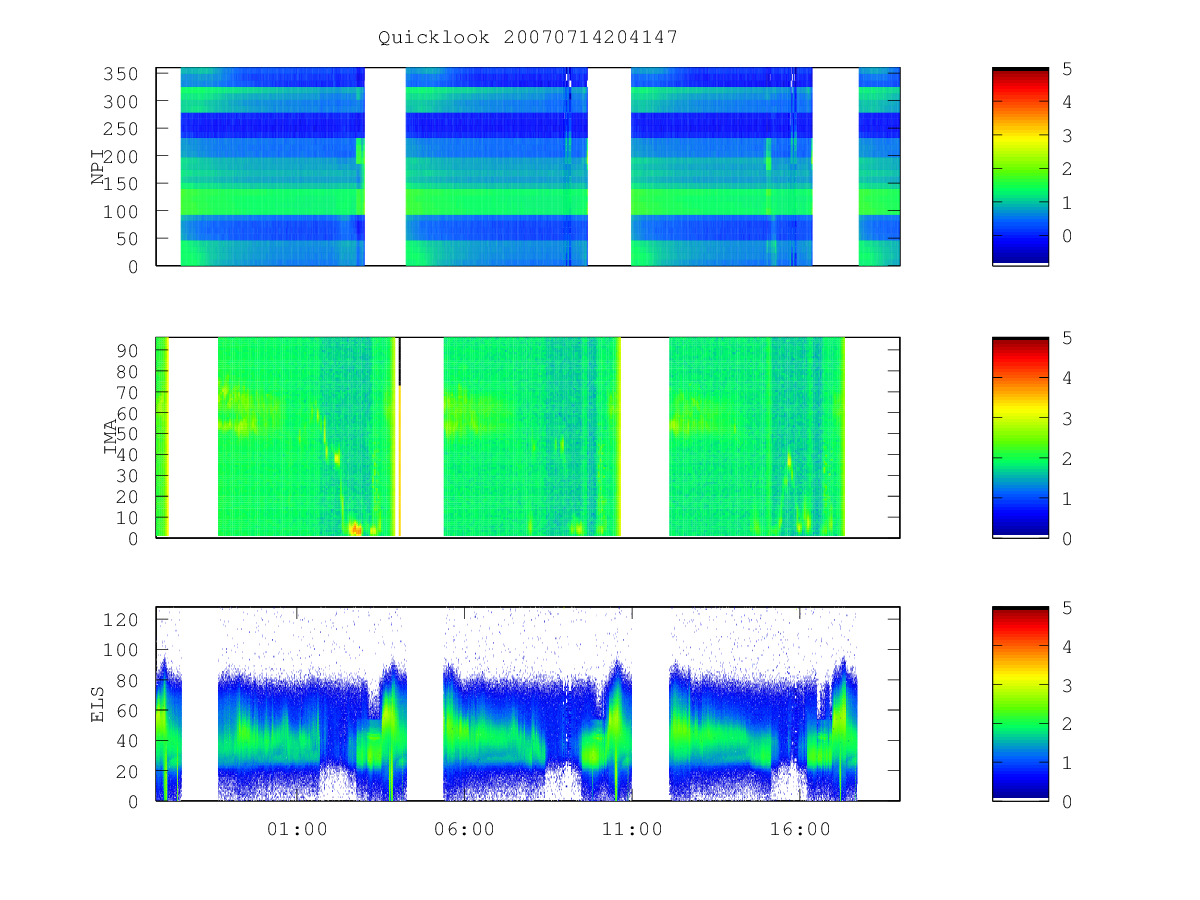Click the 16:00 time tick label
1200x900 pixels.
(x=800, y=829)
